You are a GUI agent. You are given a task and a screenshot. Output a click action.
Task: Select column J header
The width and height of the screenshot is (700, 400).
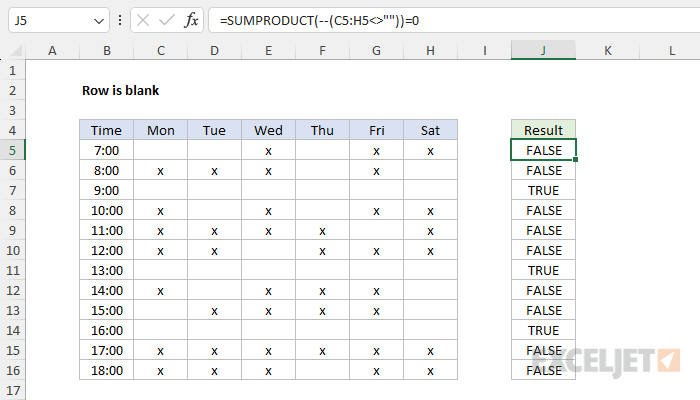click(x=543, y=50)
